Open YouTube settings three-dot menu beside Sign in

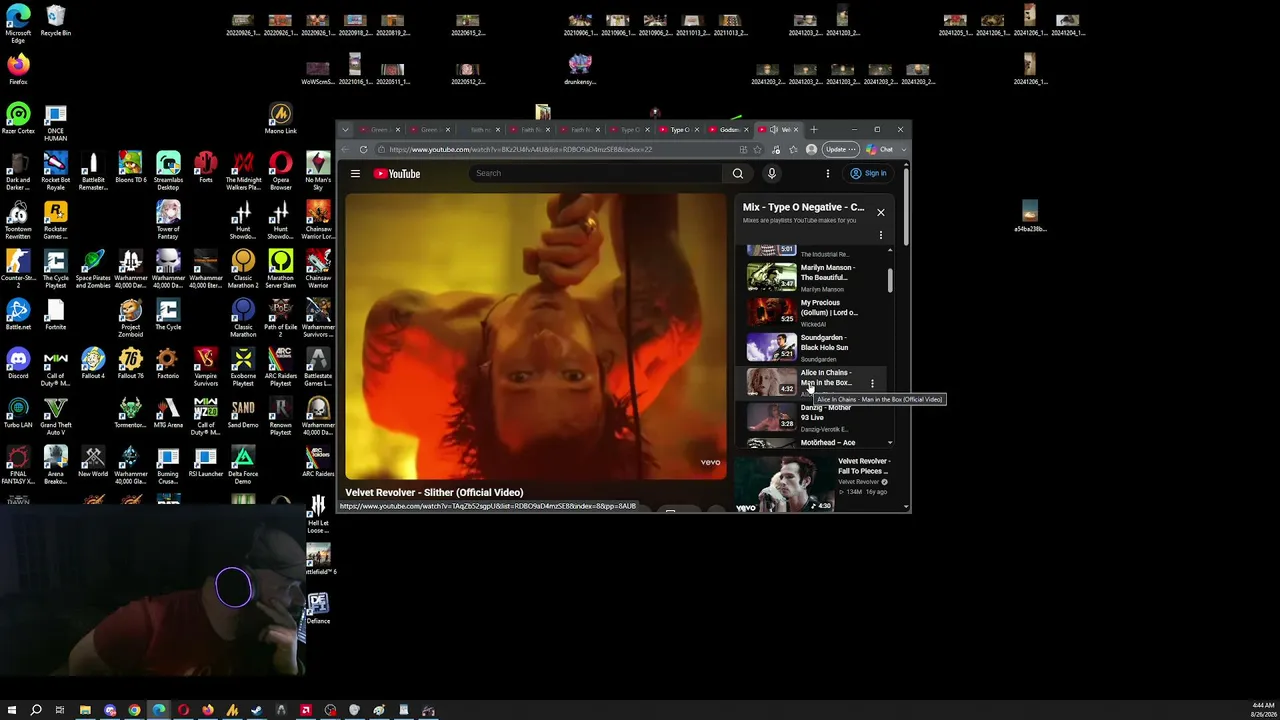click(x=828, y=174)
